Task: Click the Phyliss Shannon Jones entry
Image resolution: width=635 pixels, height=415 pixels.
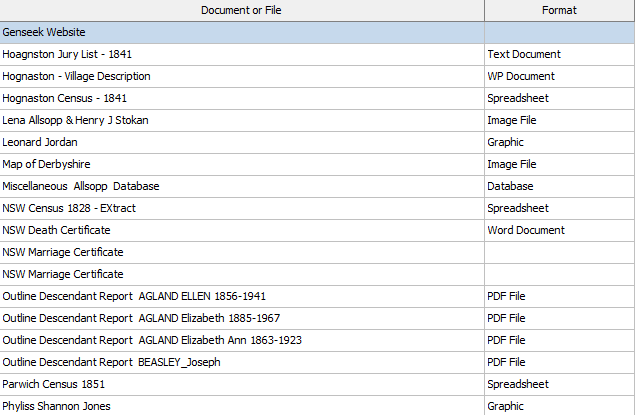Action: (x=57, y=406)
